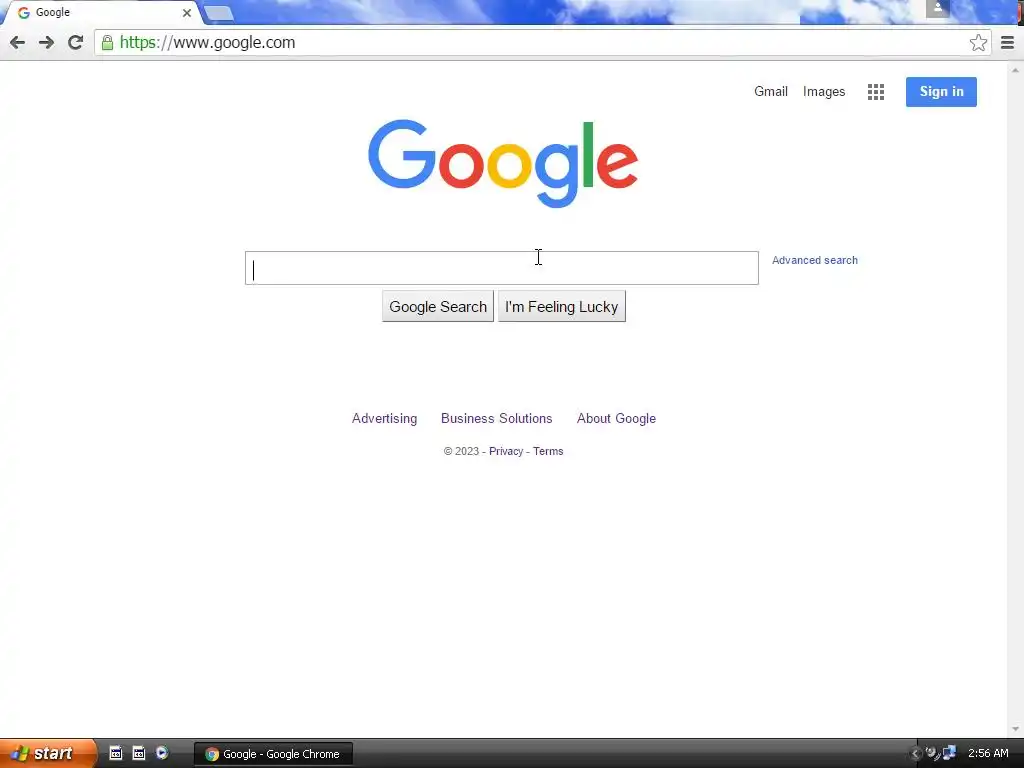Viewport: 1024px width, 768px height.
Task: Go back with the browser back arrow
Action: pos(18,42)
